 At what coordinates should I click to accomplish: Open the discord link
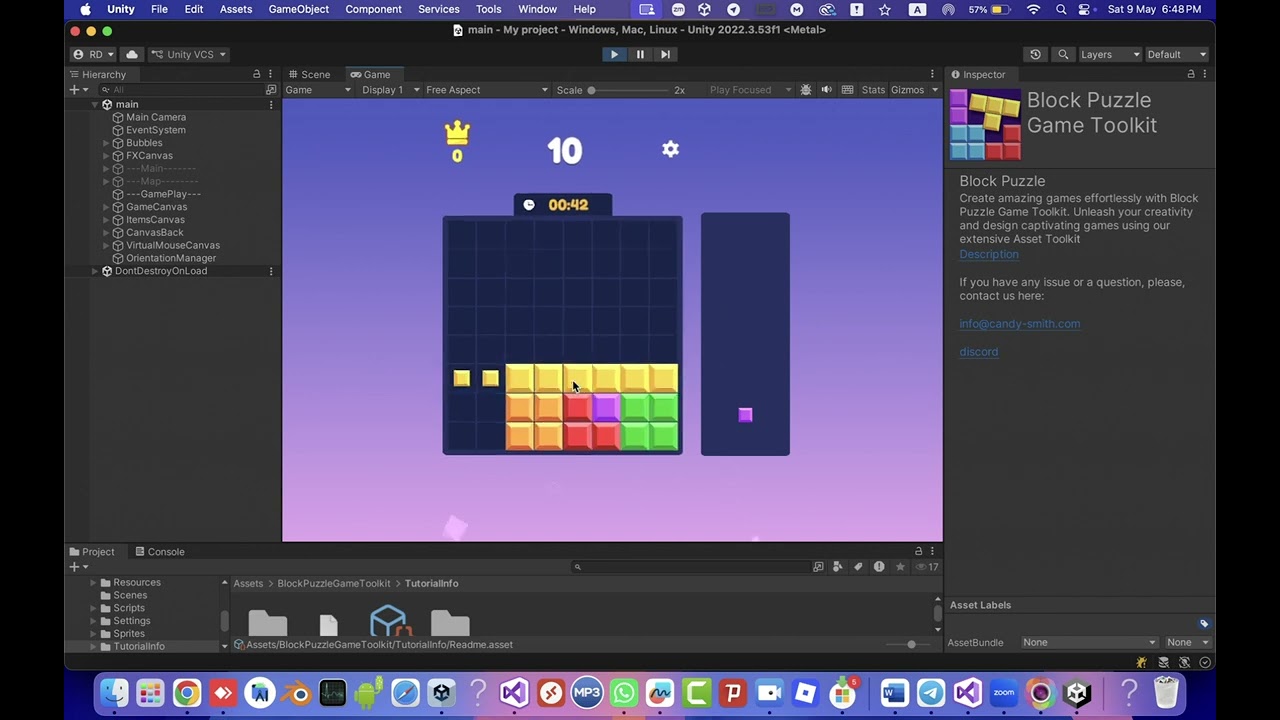click(978, 352)
